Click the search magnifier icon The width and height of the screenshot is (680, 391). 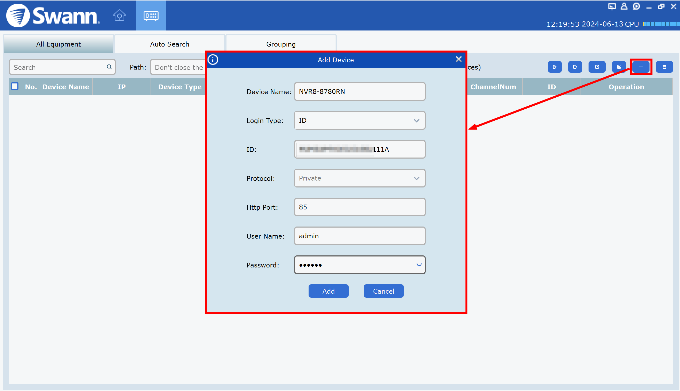click(109, 67)
